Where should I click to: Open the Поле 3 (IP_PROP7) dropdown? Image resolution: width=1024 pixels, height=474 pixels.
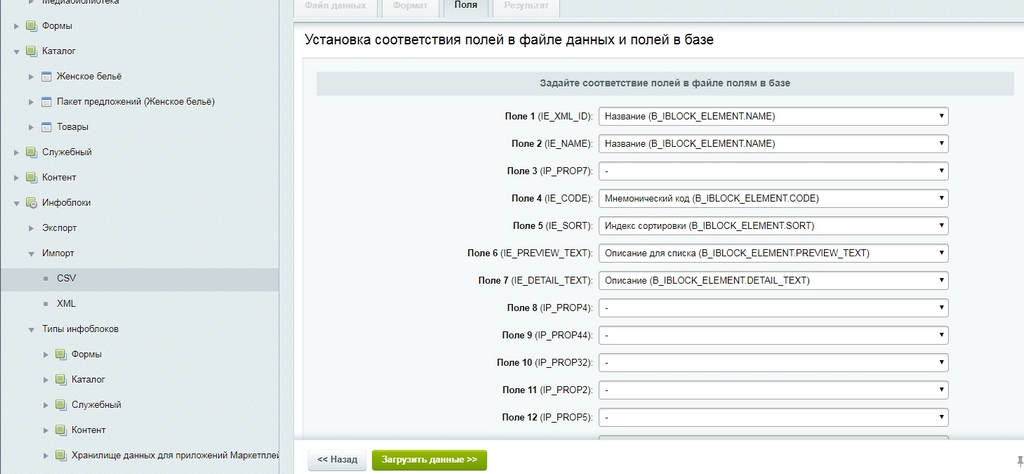[x=773, y=171]
